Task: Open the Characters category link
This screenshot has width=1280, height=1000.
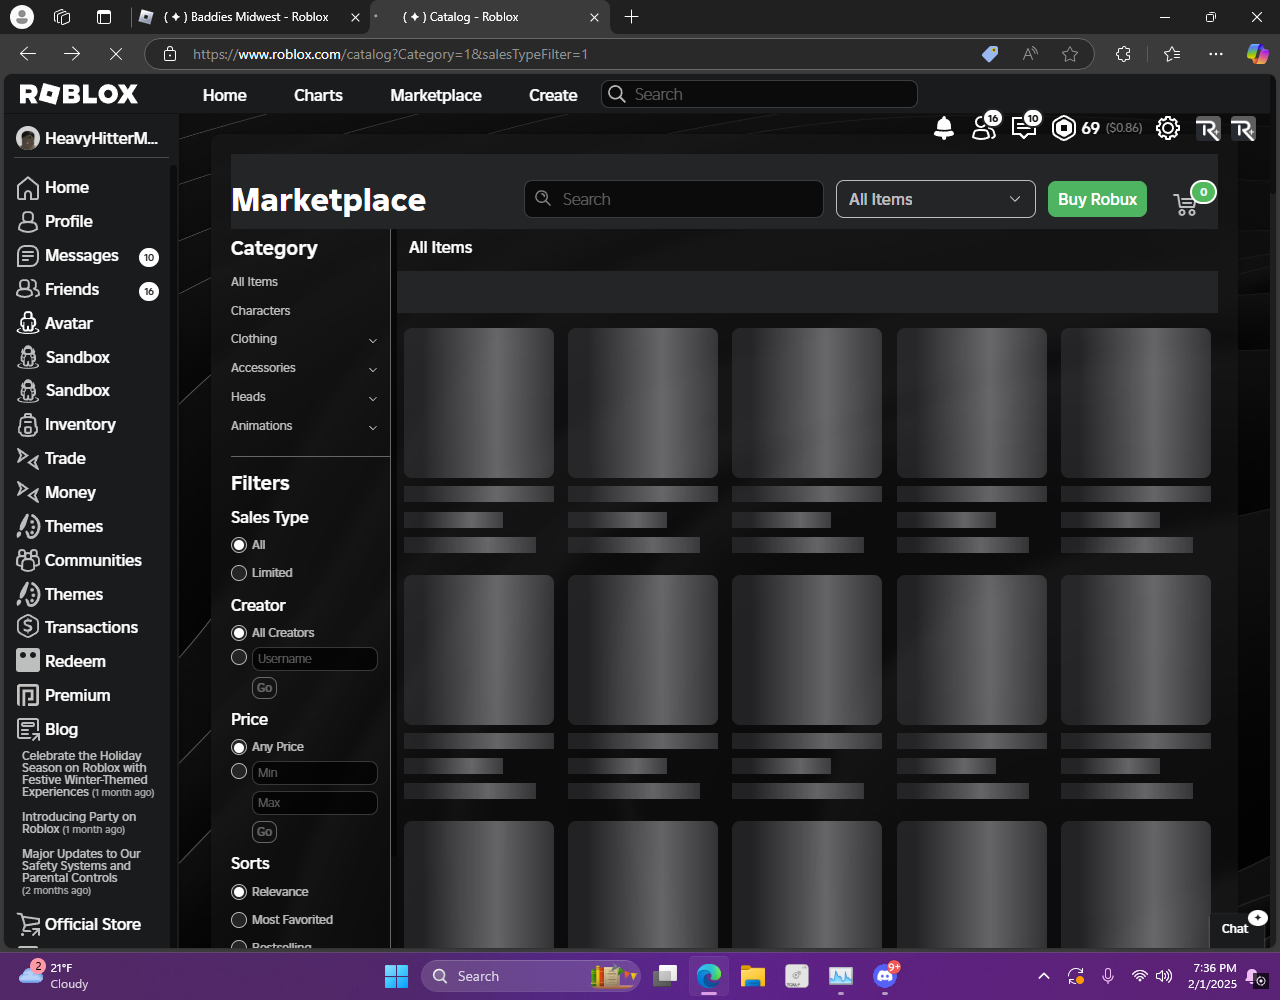Action: click(260, 311)
